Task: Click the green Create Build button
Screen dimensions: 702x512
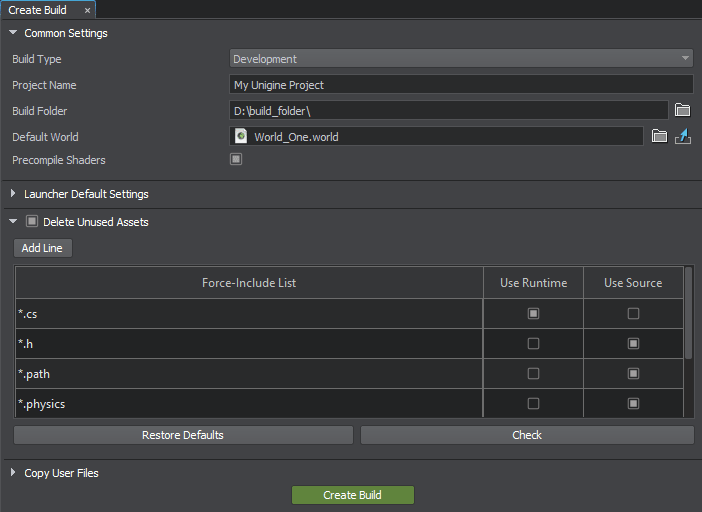Action: tap(352, 495)
